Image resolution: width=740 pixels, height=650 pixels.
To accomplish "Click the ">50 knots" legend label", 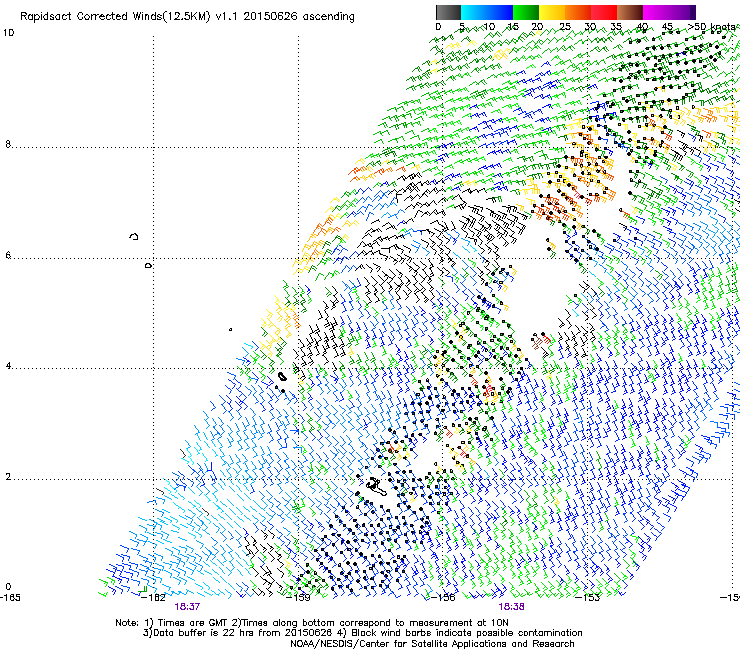I will (712, 26).
